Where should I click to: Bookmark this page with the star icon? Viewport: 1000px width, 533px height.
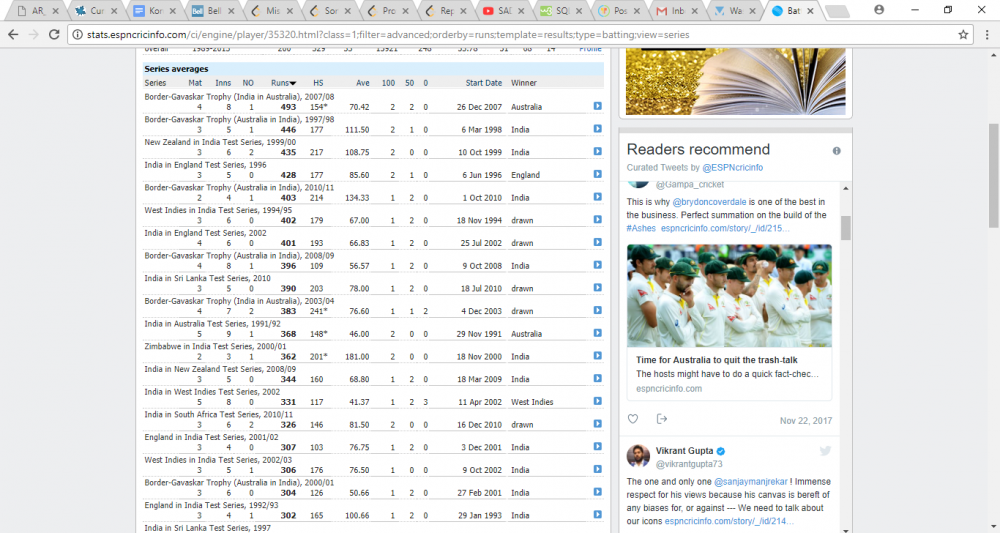click(963, 34)
